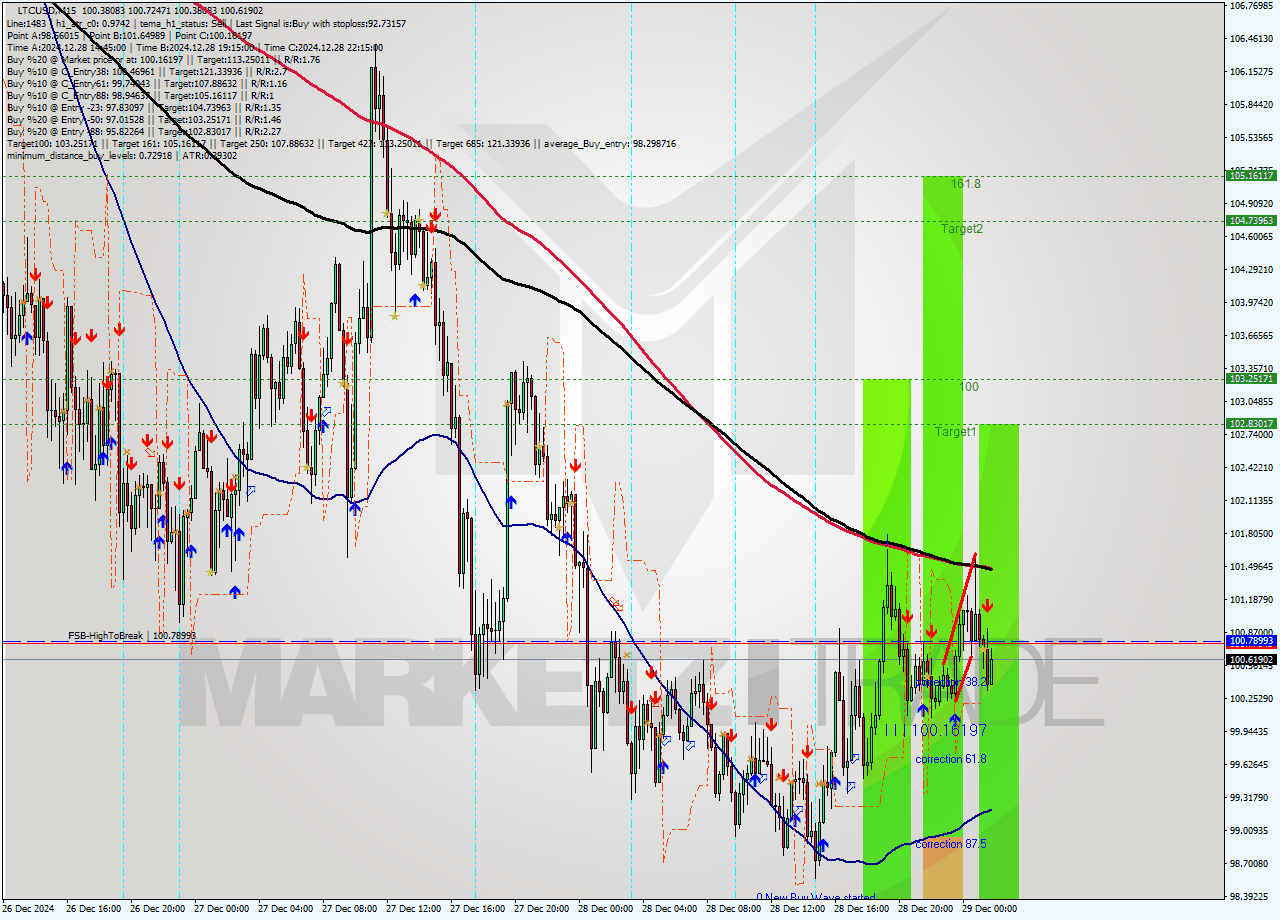The height and width of the screenshot is (920, 1280).
Task: Click the 104.73963 green price label
Action: 1251,221
